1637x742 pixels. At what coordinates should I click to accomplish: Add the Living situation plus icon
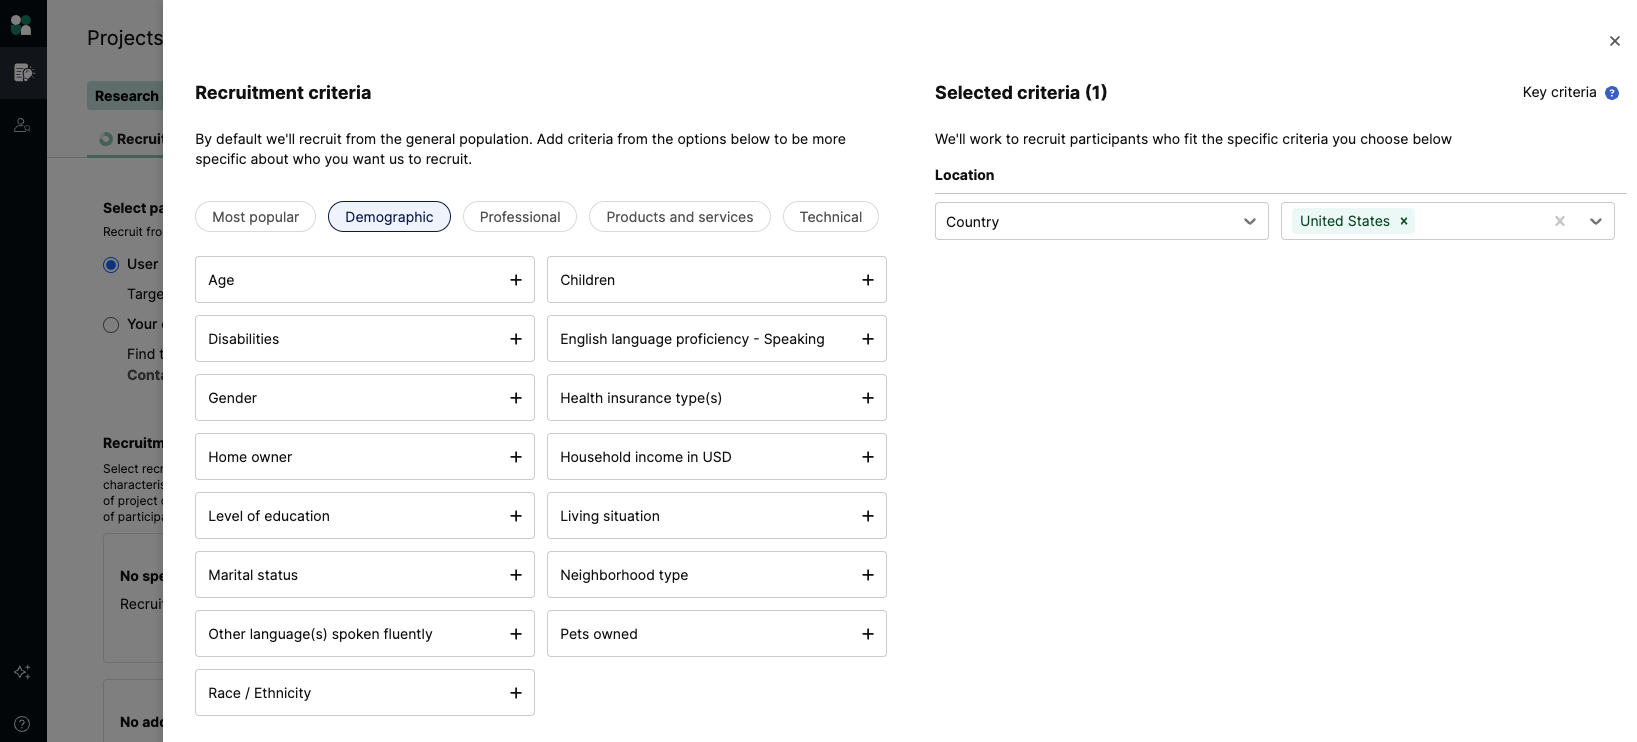tap(868, 516)
